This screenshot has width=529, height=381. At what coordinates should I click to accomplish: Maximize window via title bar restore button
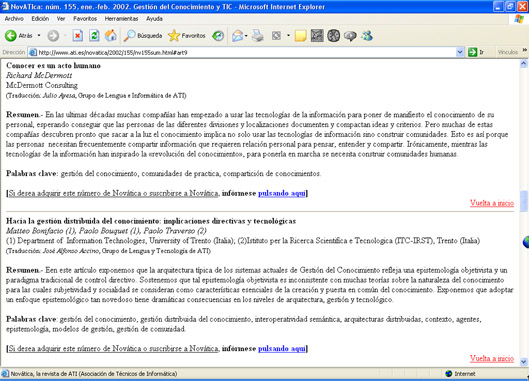click(510, 6)
